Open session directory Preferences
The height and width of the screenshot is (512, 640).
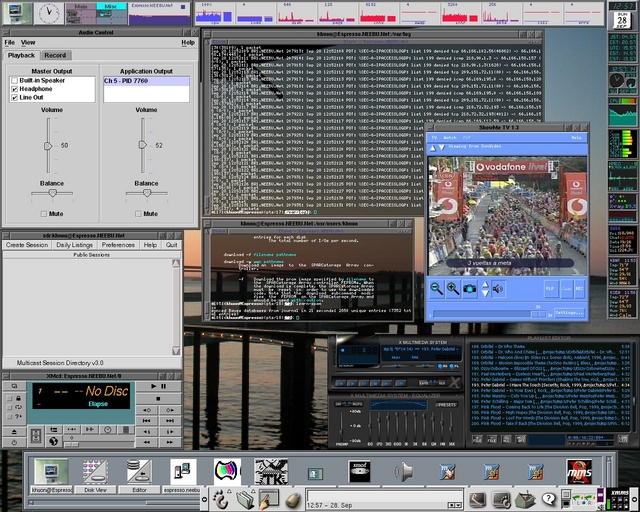tap(118, 245)
